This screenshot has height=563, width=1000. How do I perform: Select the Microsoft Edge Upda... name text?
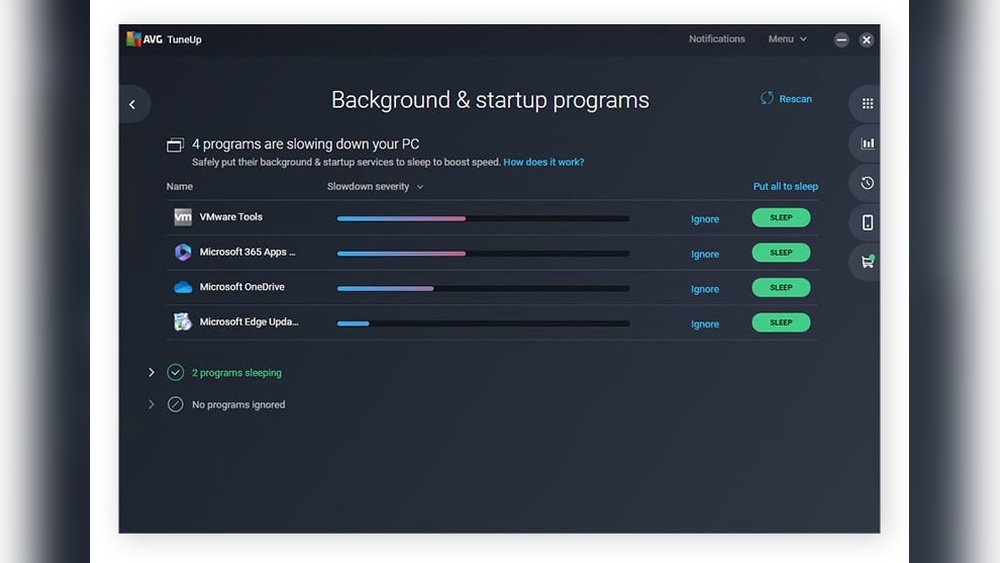pos(249,322)
